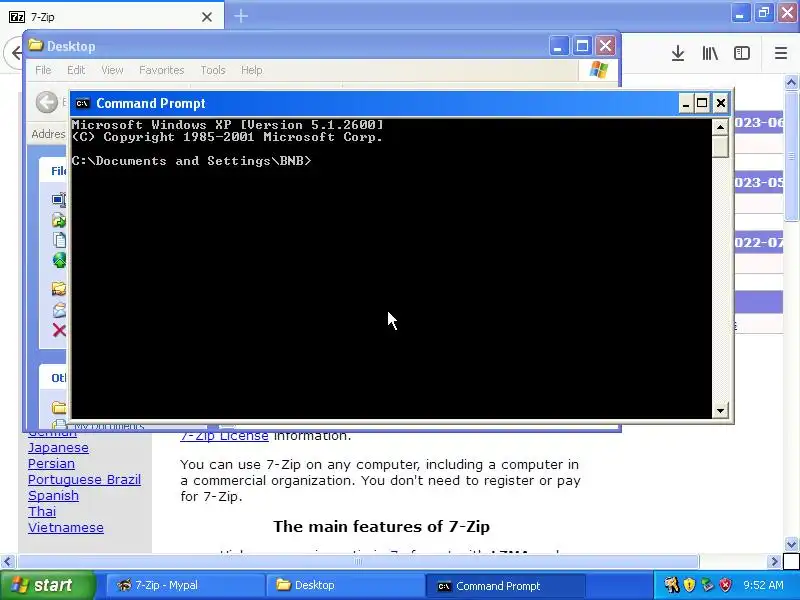This screenshot has height=600, width=800.
Task: Click Desktop window folder title icon
Action: 36,45
